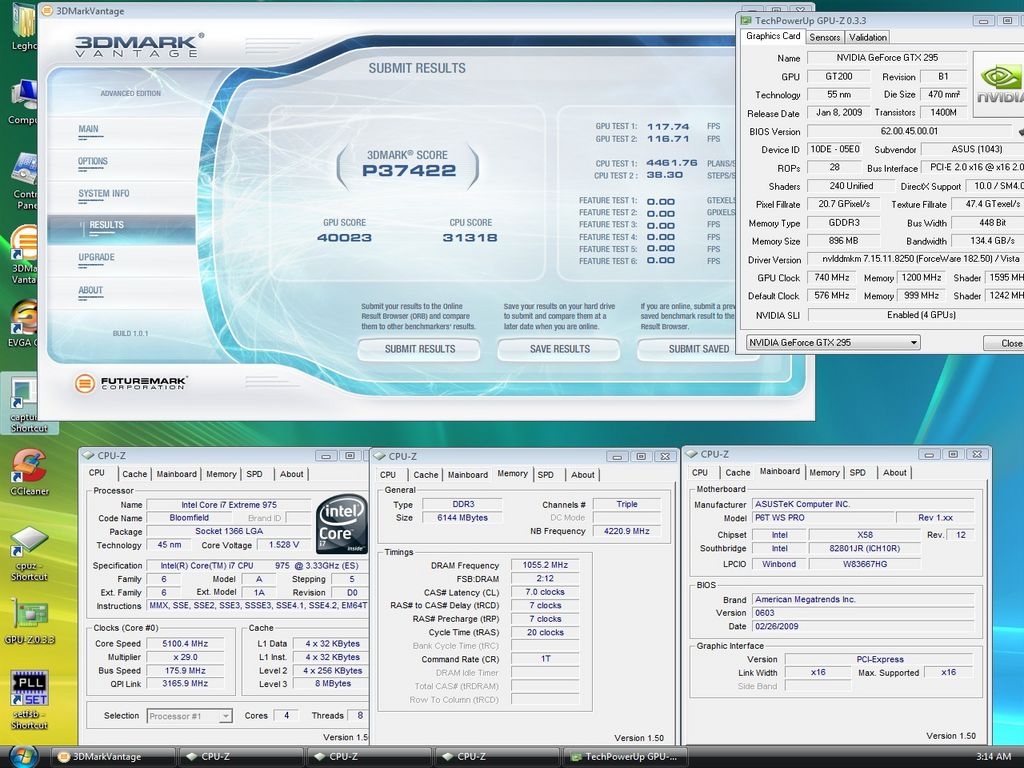Screen dimensions: 1024x768
Task: Click the SAVE RESULTS button
Action: [559, 349]
